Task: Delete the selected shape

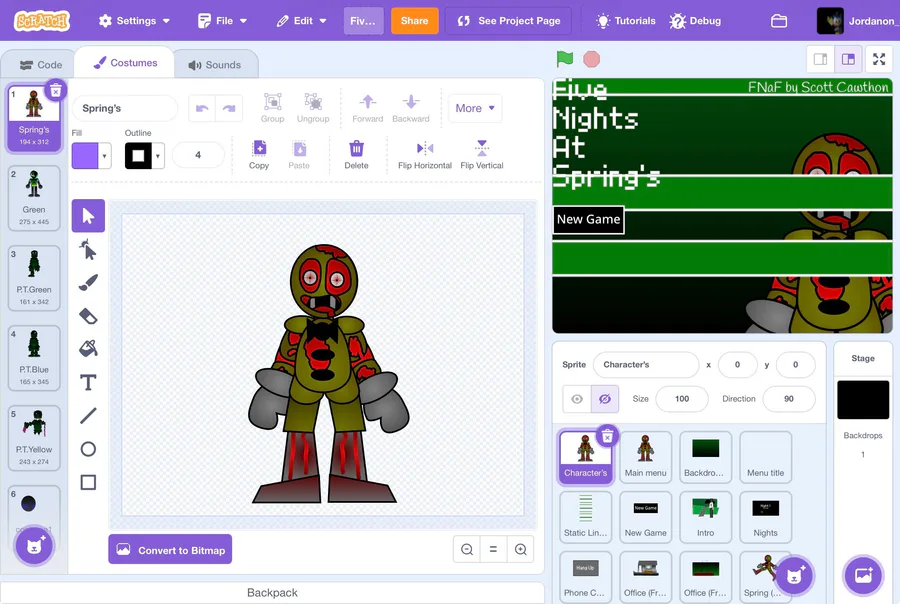Action: 356,154
